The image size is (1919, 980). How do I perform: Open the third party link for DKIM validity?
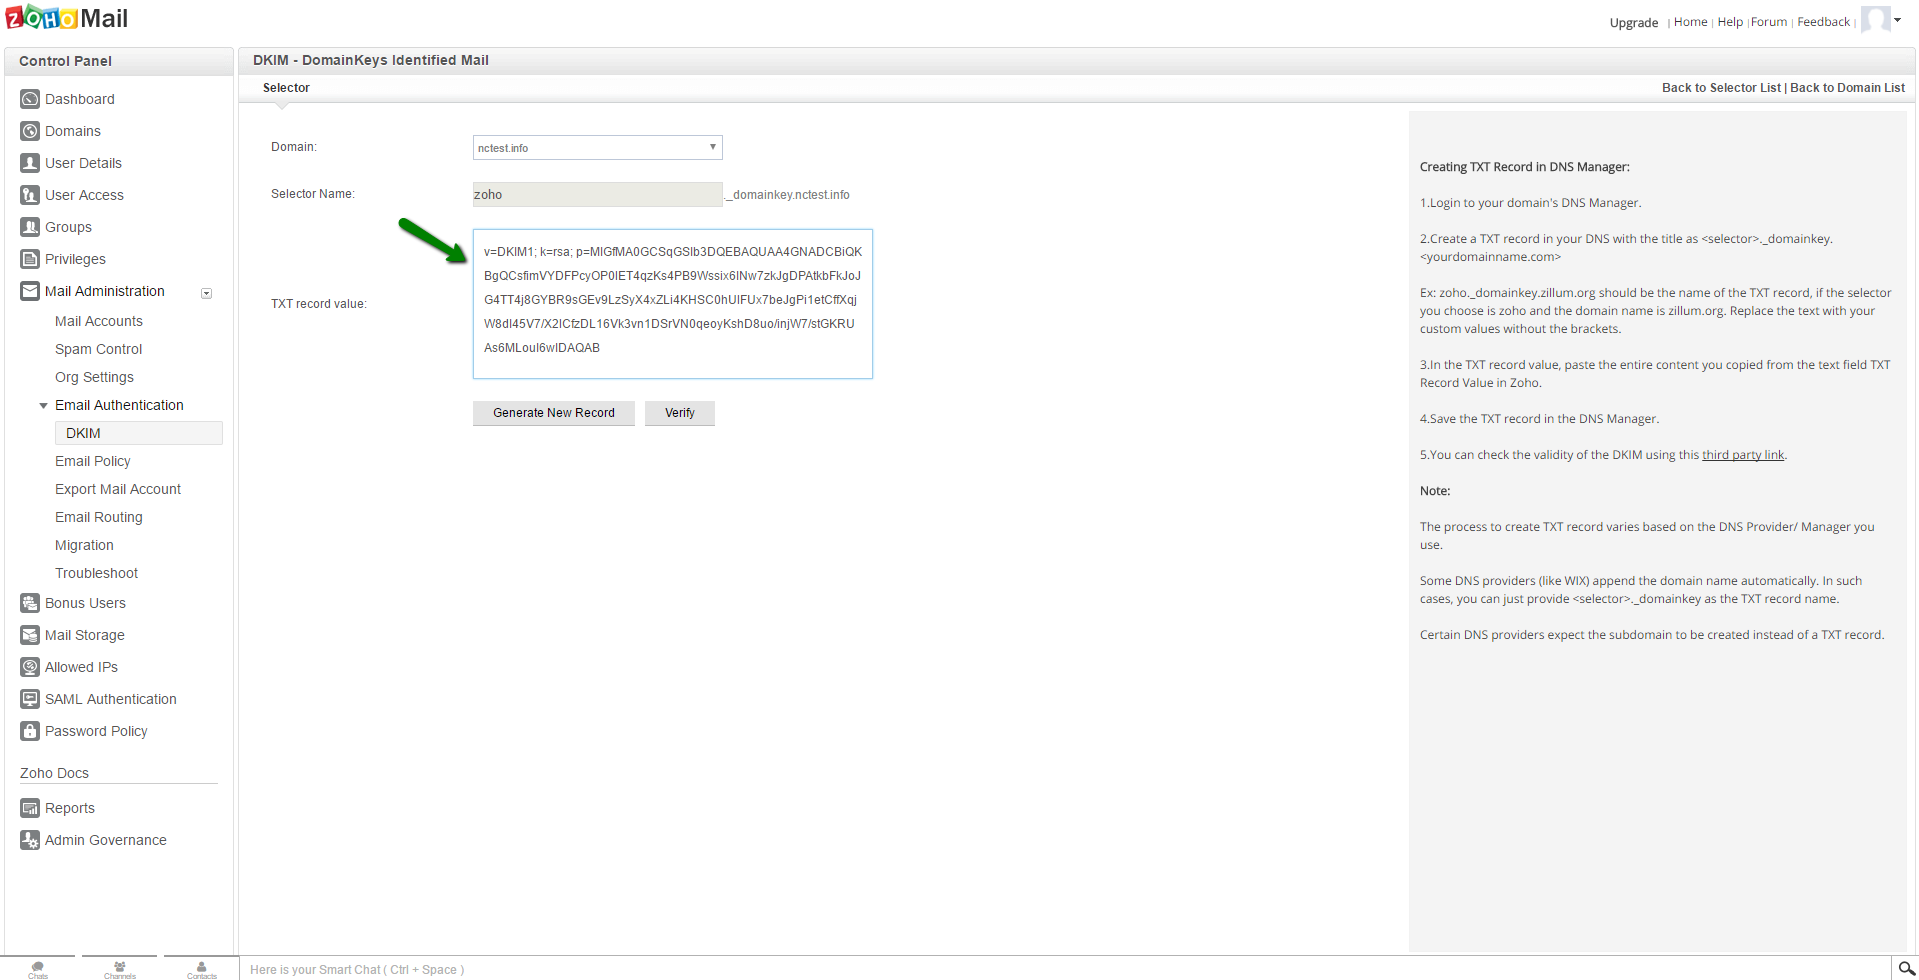pos(1743,455)
